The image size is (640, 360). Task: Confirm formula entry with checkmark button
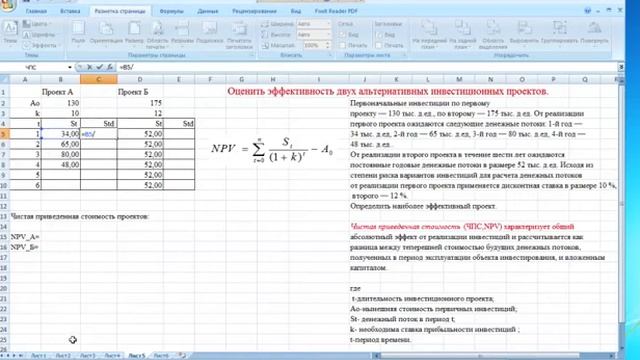tap(99, 67)
